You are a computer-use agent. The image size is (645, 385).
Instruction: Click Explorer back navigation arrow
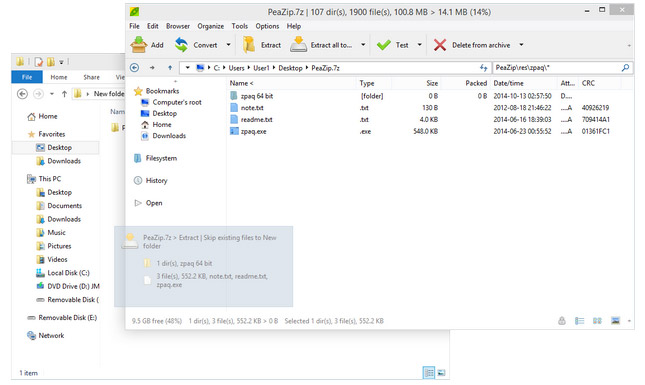(x=23, y=94)
